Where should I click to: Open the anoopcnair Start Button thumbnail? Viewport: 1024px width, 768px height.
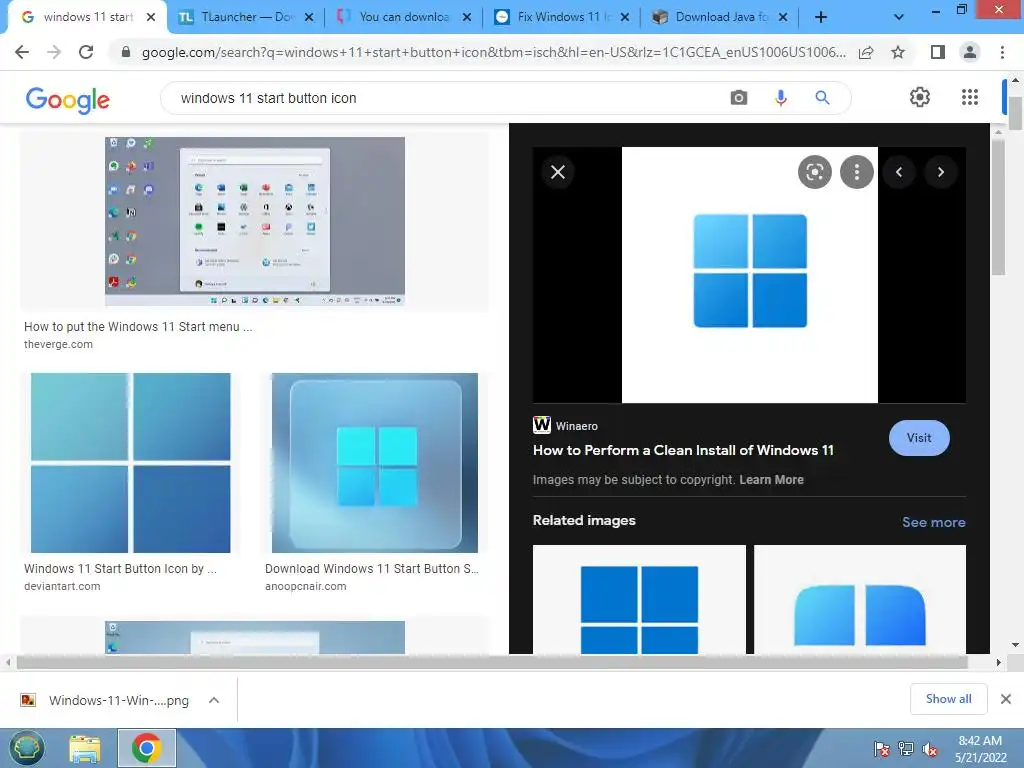[x=375, y=462]
